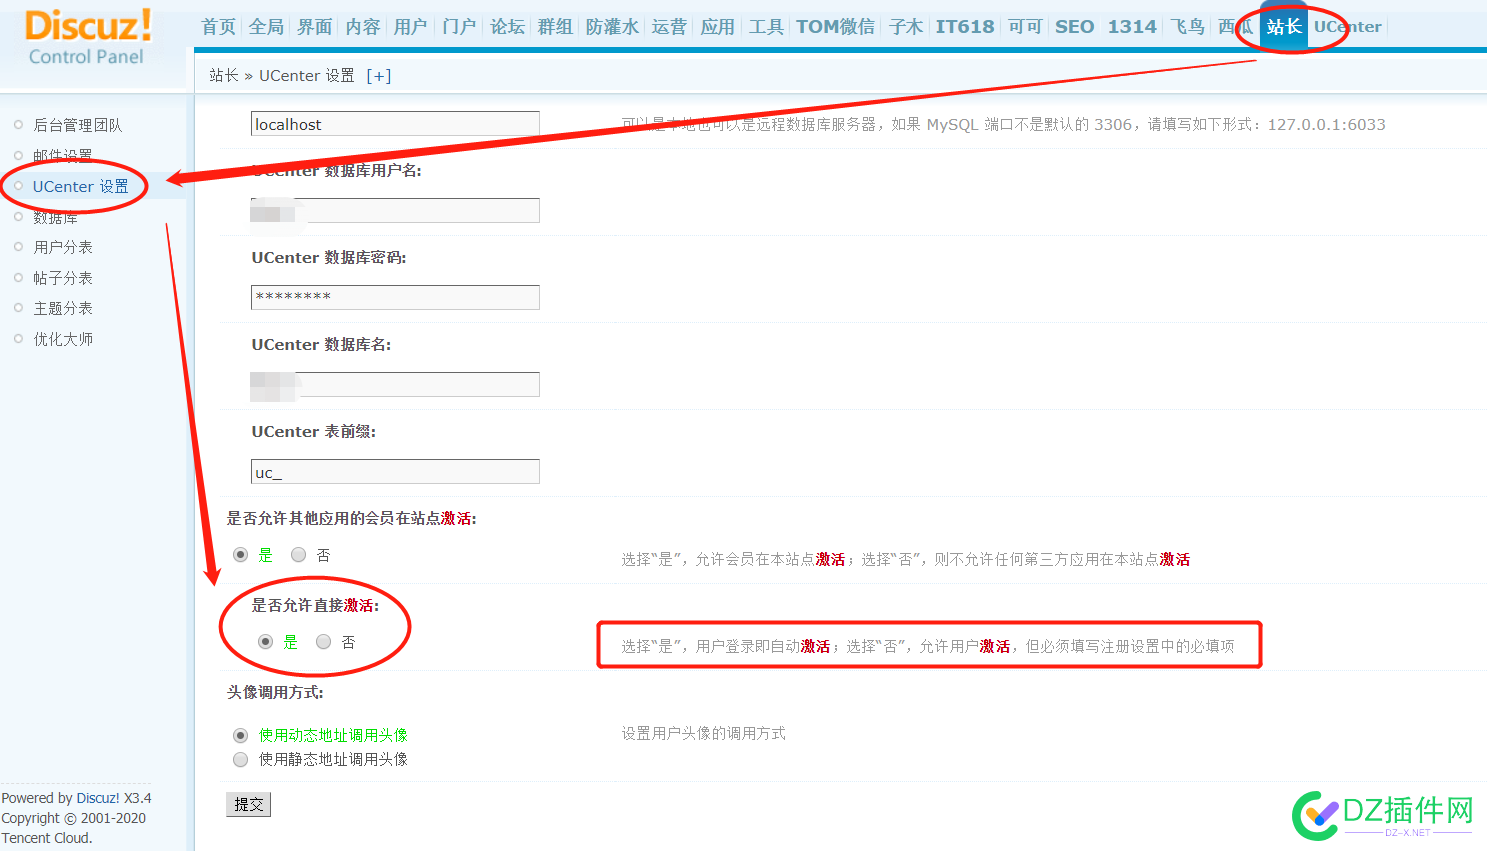1487x851 pixels.
Task: Open the 子木 tab
Action: [x=906, y=27]
